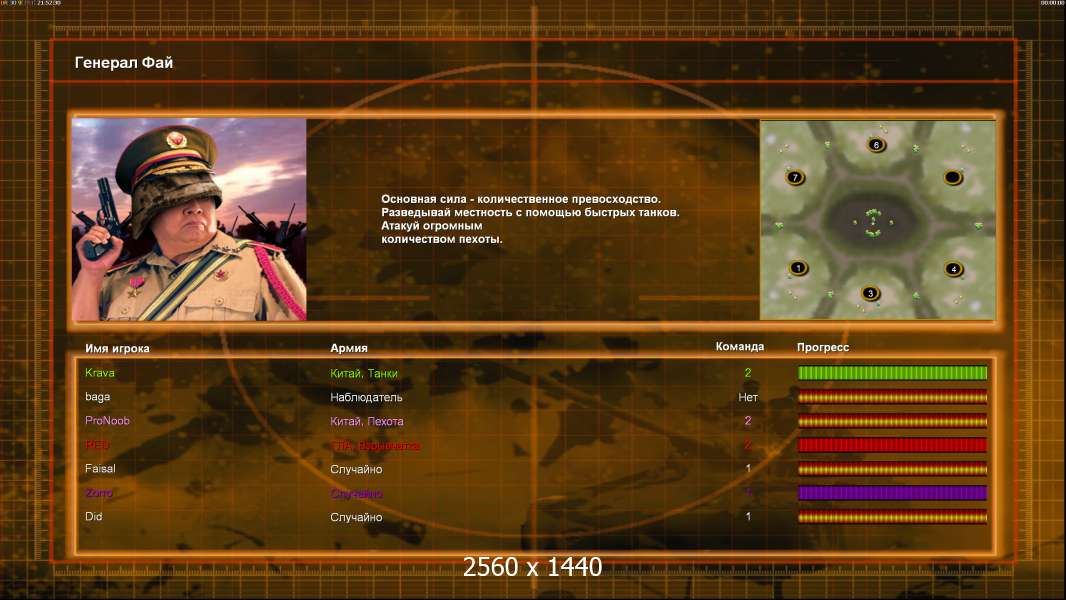
Task: Click the unnumbered black position marker on map
Action: pos(952,178)
